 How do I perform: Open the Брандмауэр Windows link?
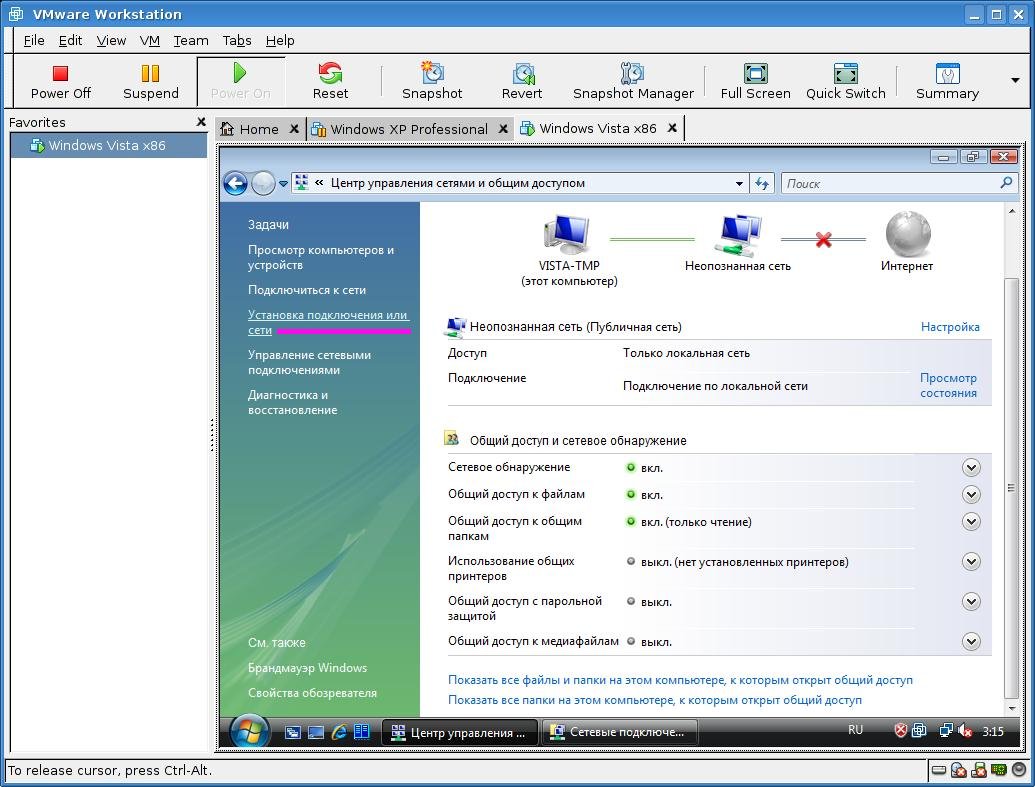(x=308, y=667)
